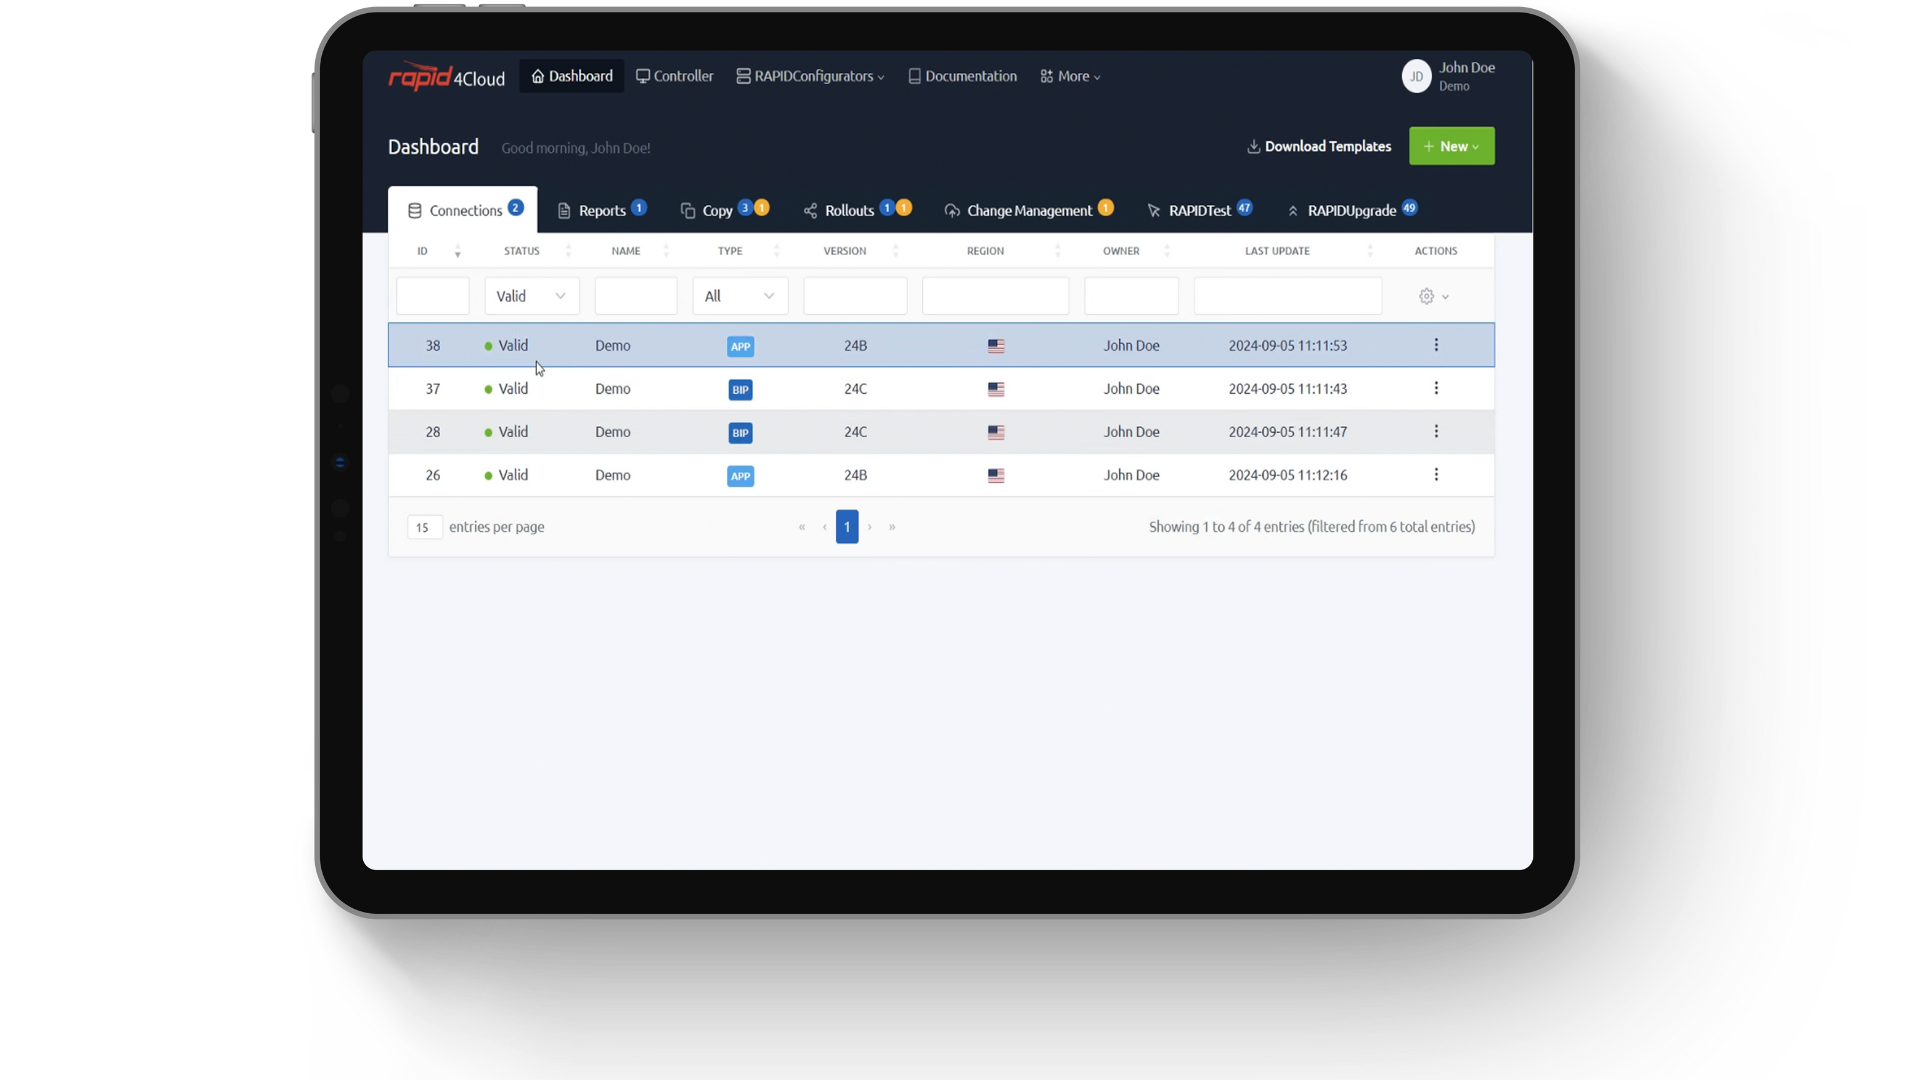This screenshot has width=1920, height=1080.
Task: Switch to the RAPIDUpgrade tab
Action: (x=1352, y=210)
